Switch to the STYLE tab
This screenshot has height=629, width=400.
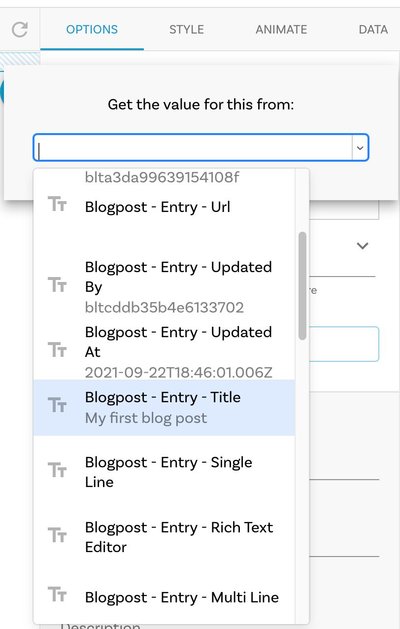pos(187,29)
